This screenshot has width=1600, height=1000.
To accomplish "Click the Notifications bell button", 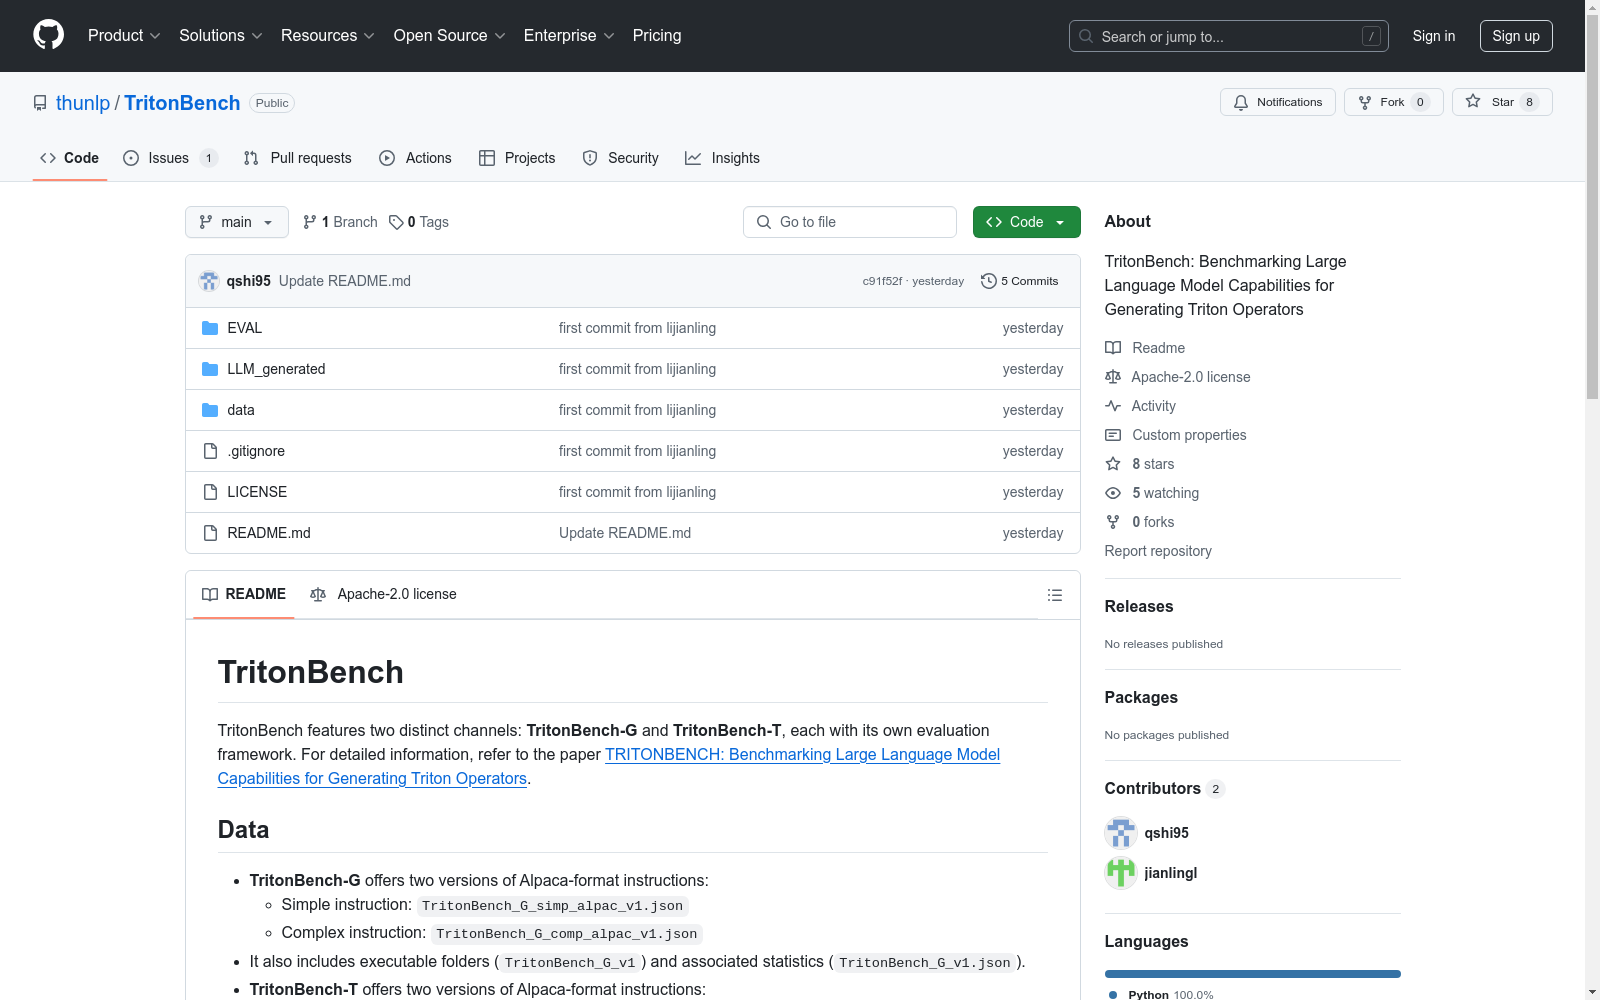I will (1277, 102).
